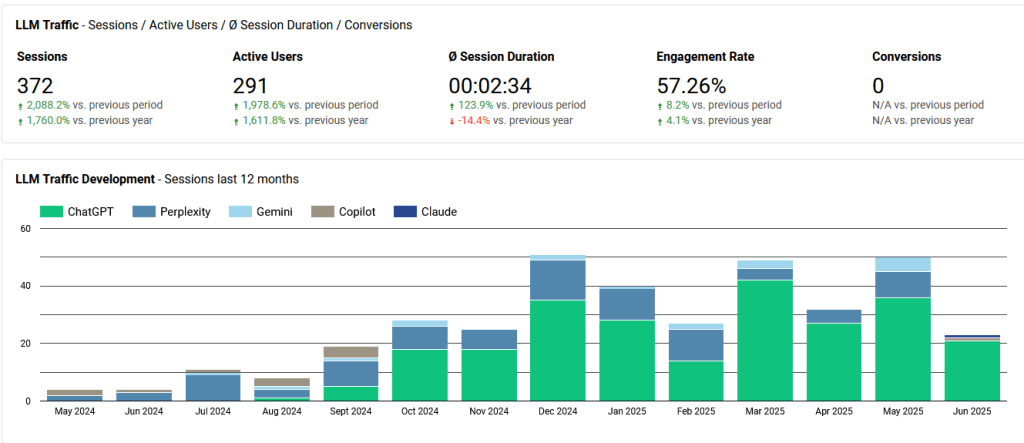Click the green arrow next to 1,611.8%

pyautogui.click(x=236, y=121)
